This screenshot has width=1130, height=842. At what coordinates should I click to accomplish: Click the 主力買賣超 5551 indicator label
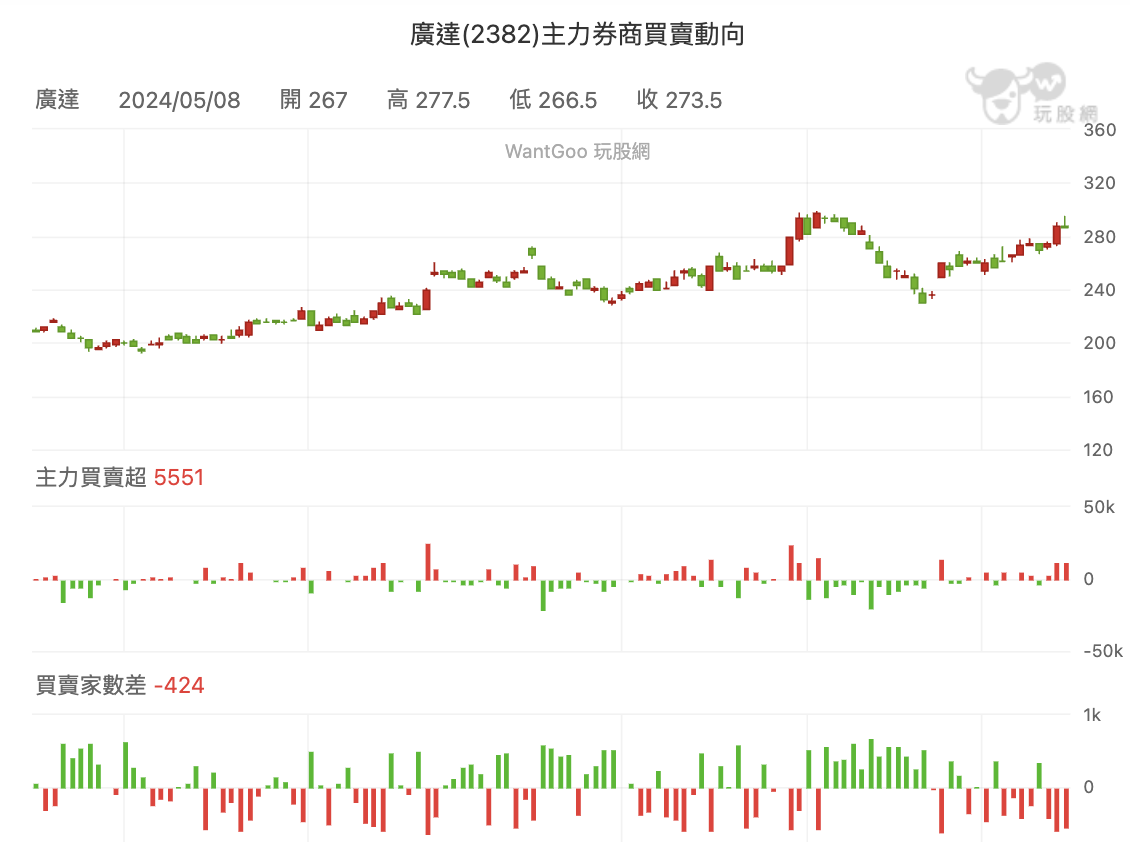click(120, 477)
